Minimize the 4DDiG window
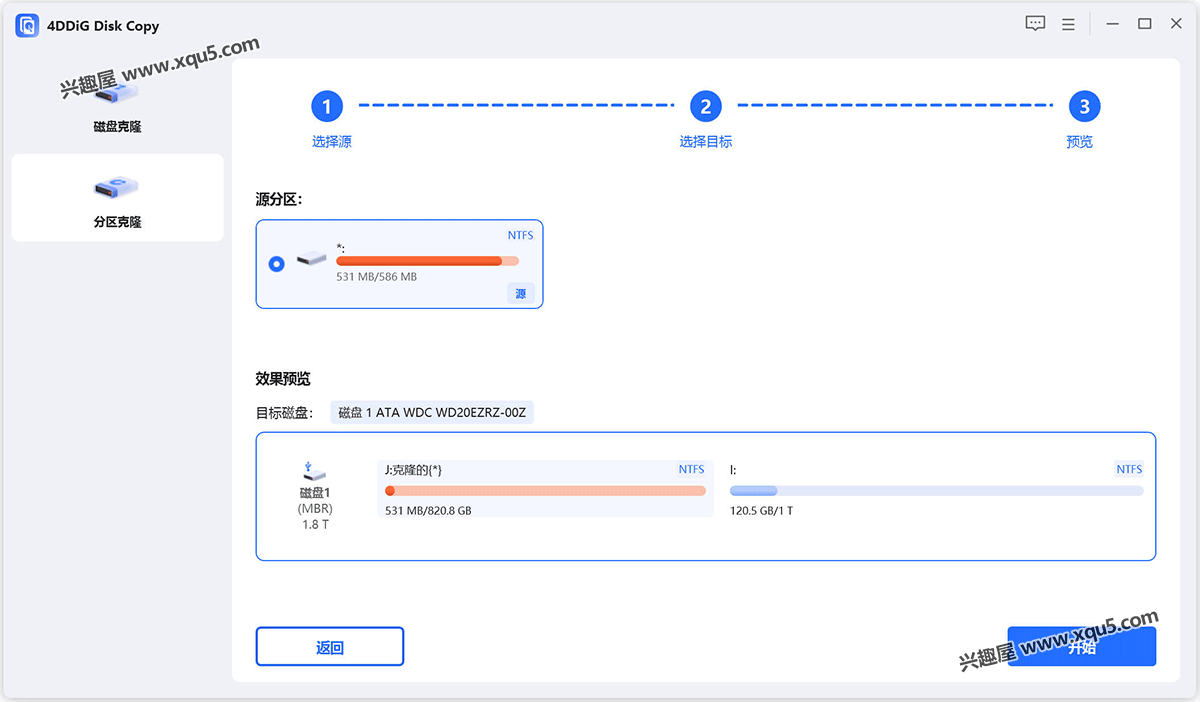1200x702 pixels. point(1112,24)
